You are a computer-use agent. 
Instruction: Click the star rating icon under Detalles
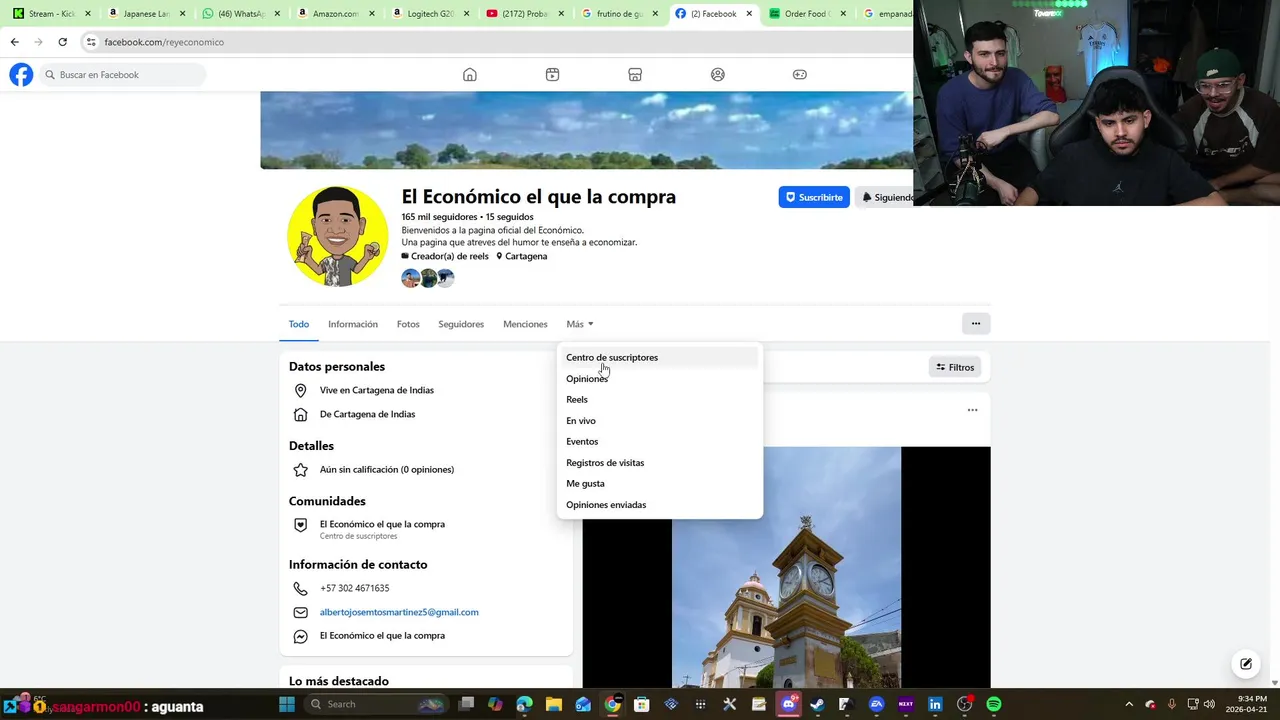tap(300, 469)
